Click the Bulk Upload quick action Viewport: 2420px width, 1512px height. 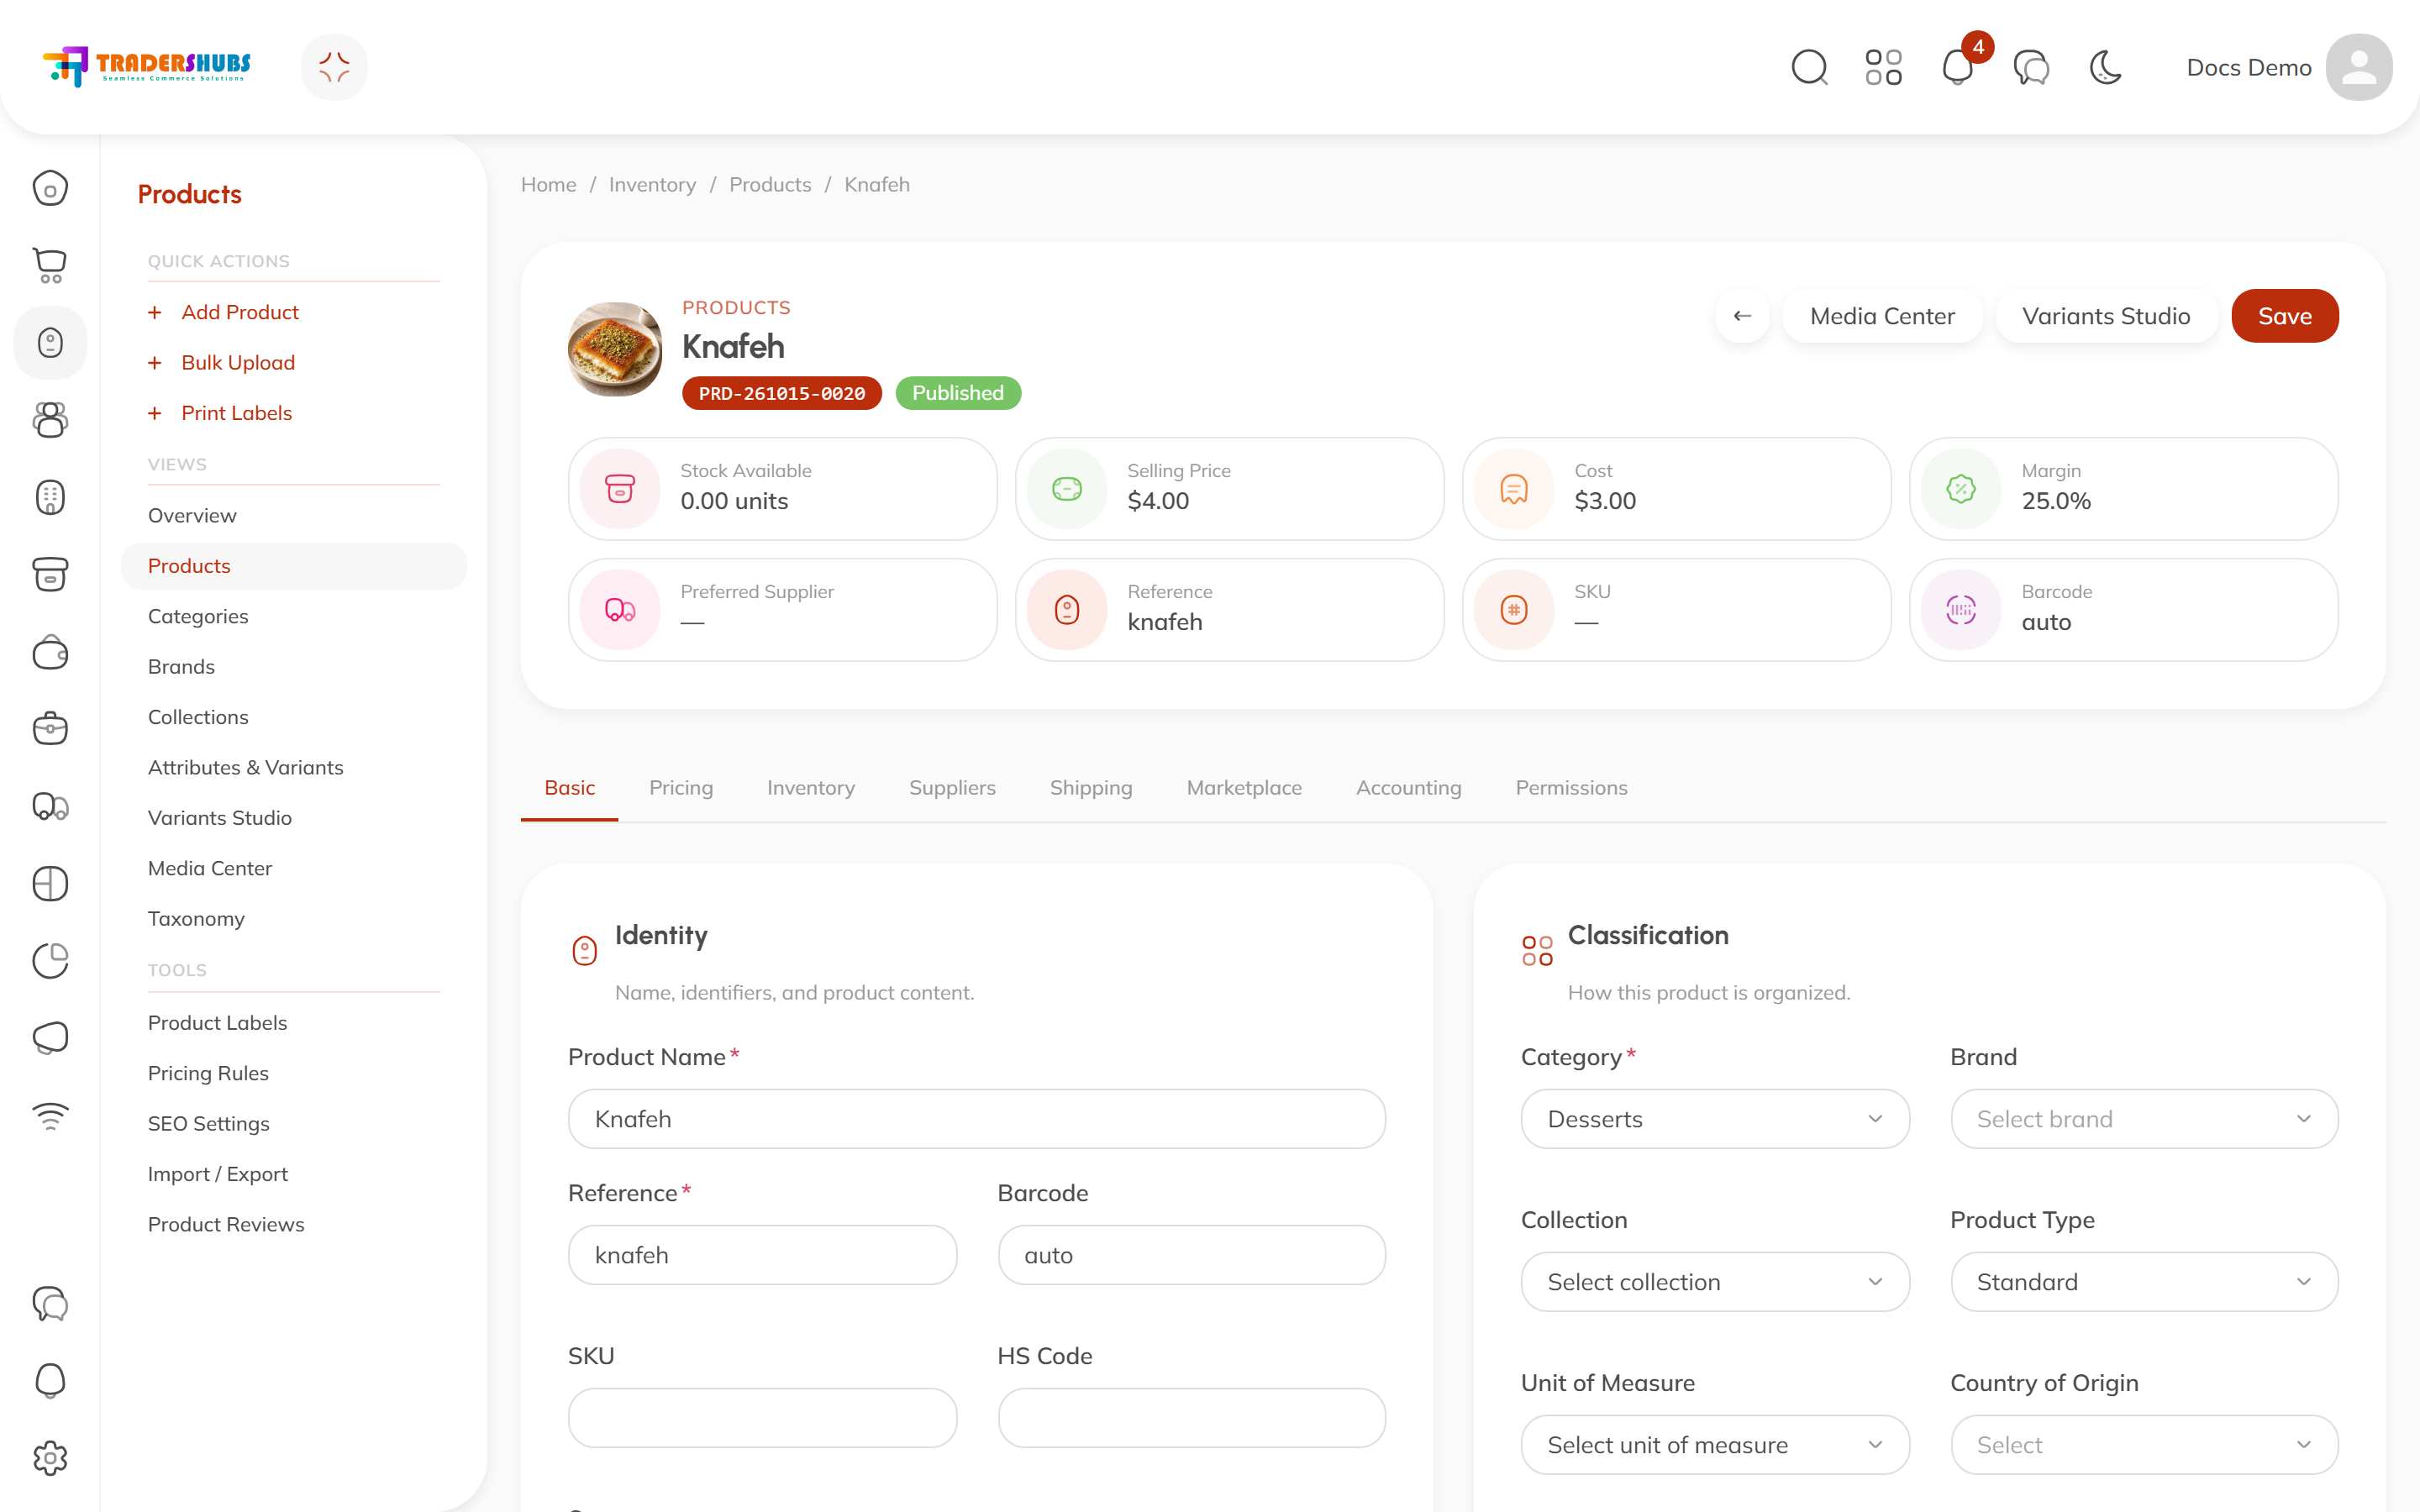pyautogui.click(x=238, y=362)
